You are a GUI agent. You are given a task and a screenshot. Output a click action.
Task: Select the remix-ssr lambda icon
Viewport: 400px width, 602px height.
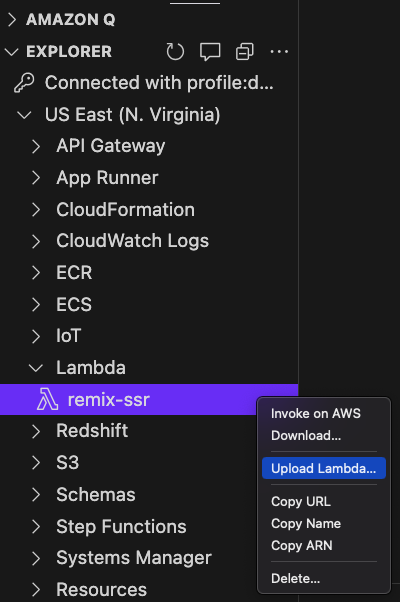point(47,399)
